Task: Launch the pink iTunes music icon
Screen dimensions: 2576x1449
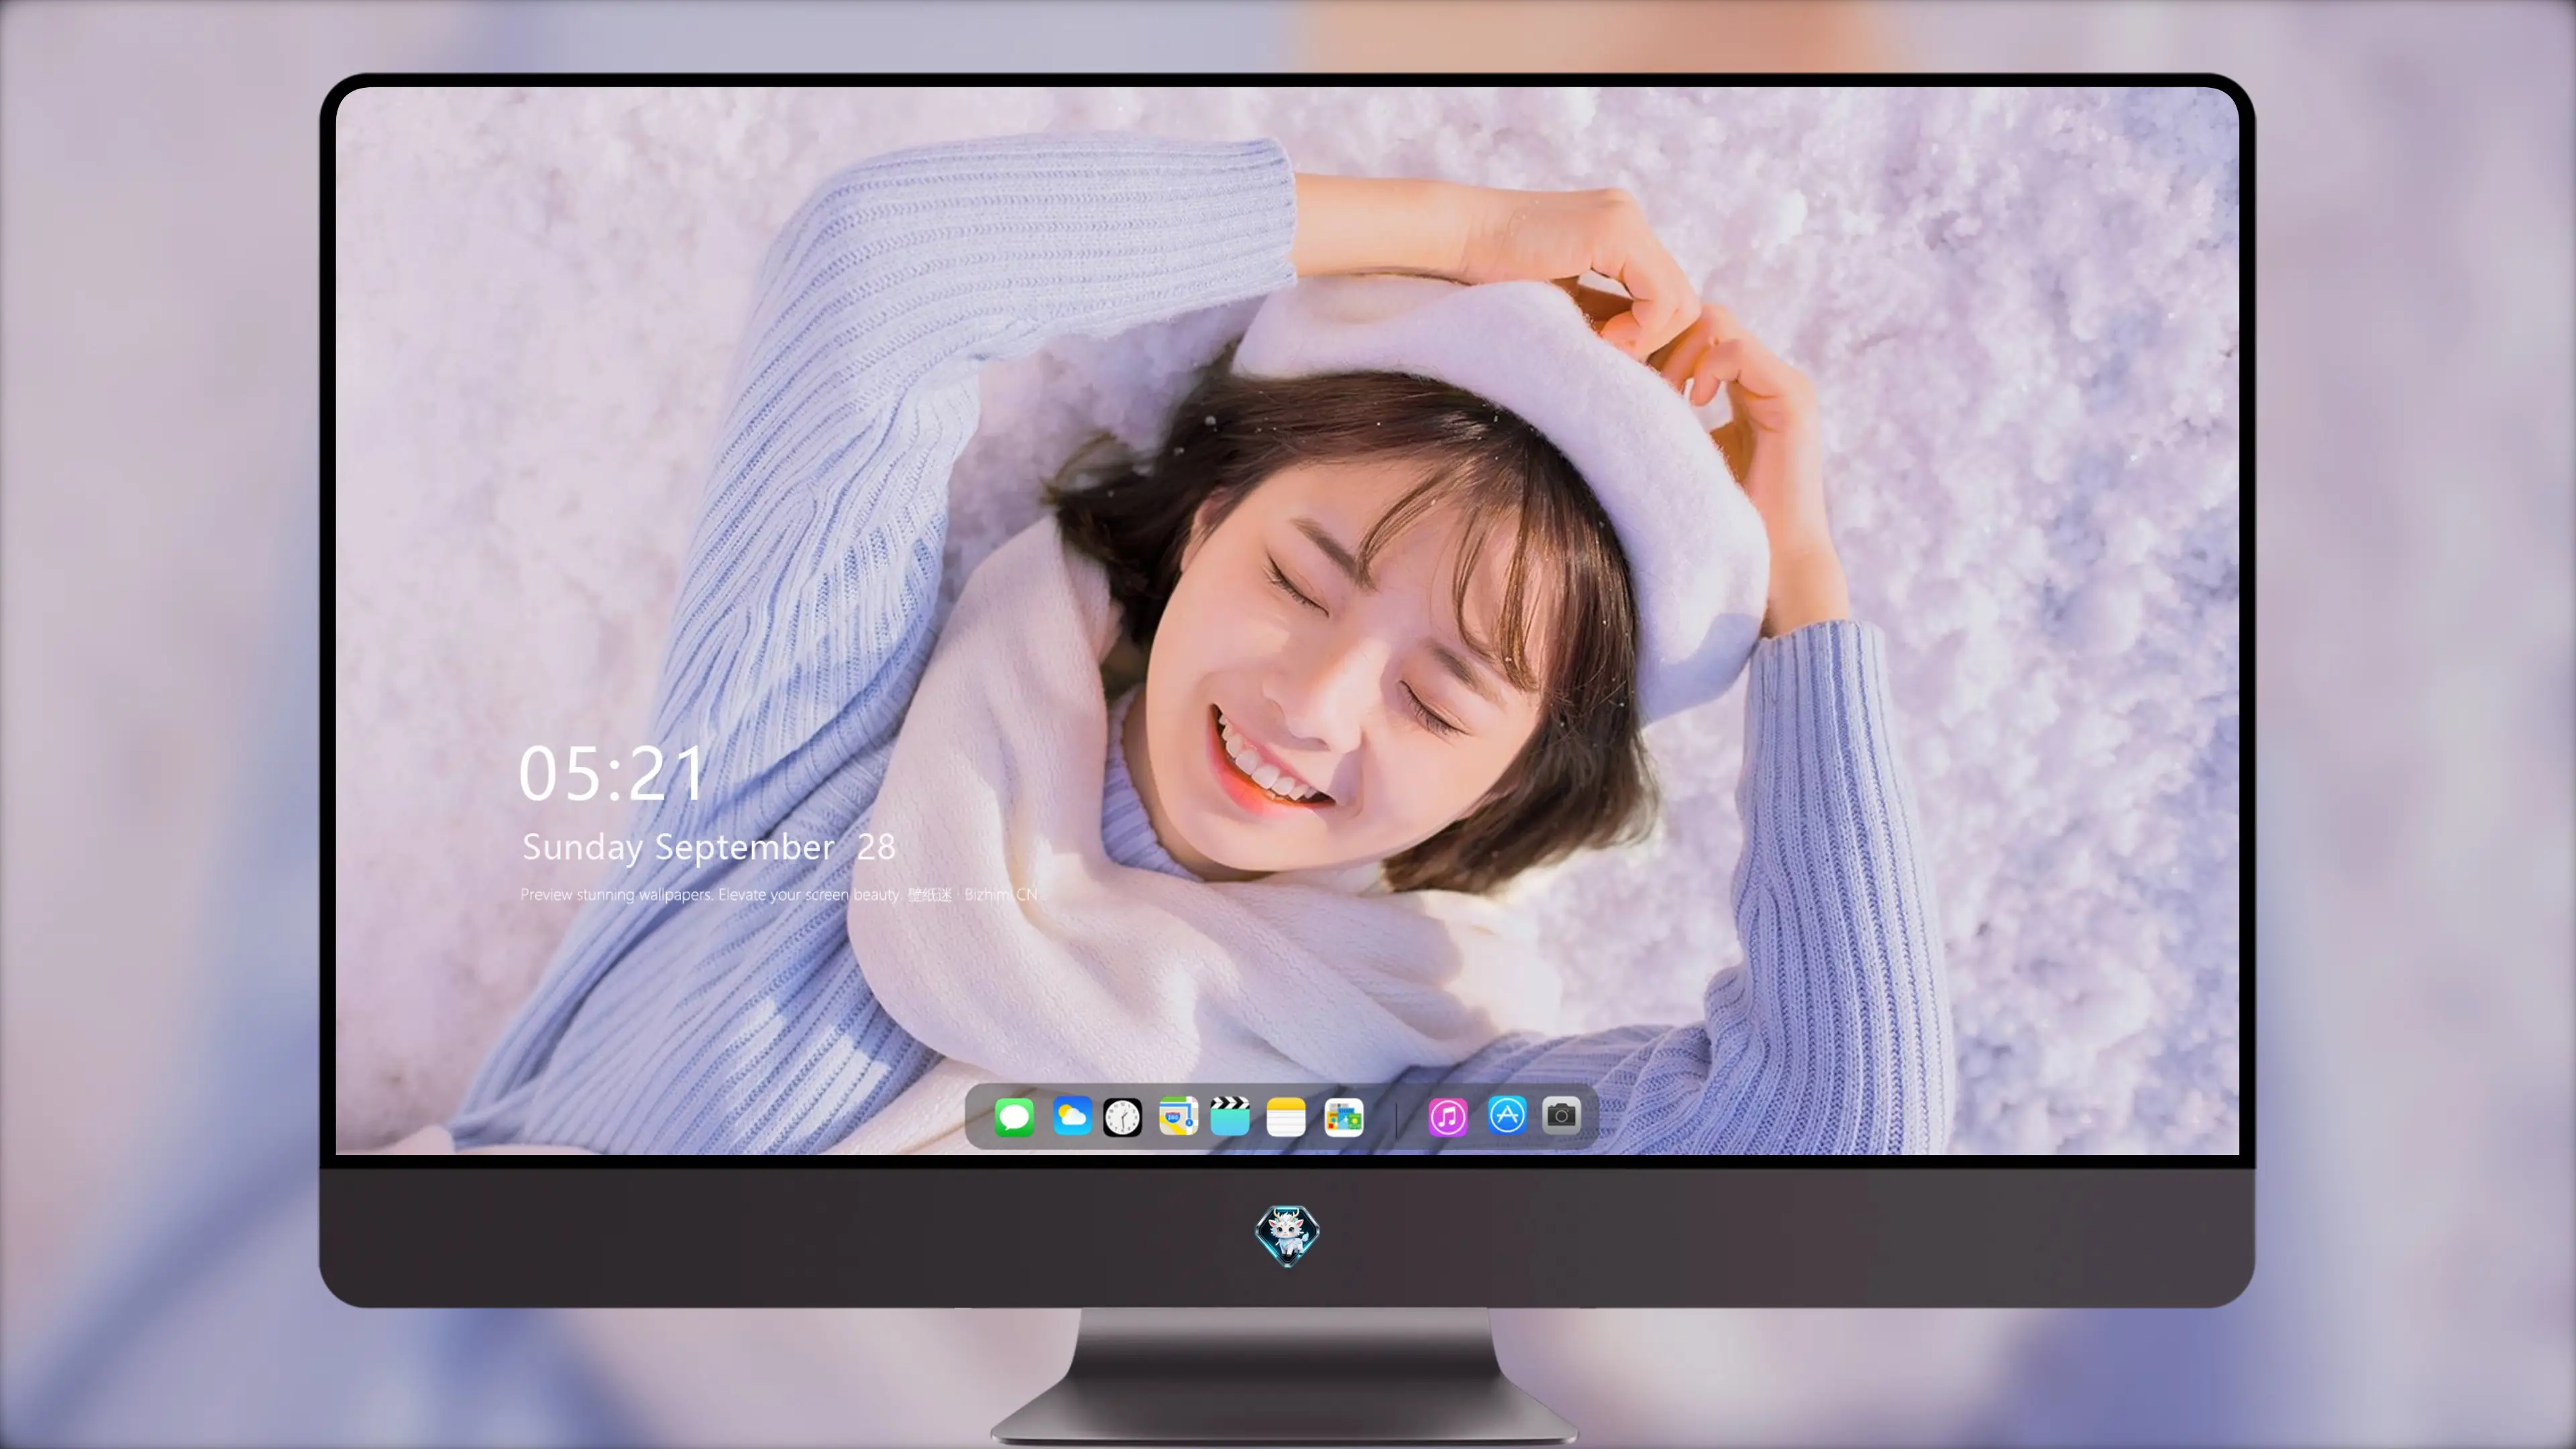Action: (1448, 1117)
